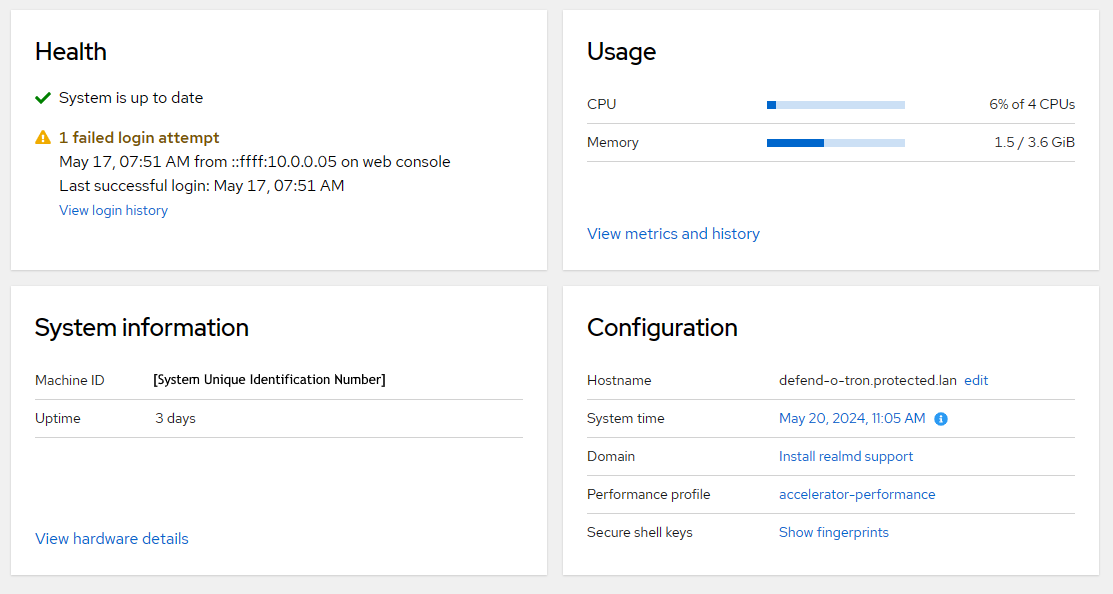Open View hardware details
Screen dimensions: 1113x594
coord(111,538)
